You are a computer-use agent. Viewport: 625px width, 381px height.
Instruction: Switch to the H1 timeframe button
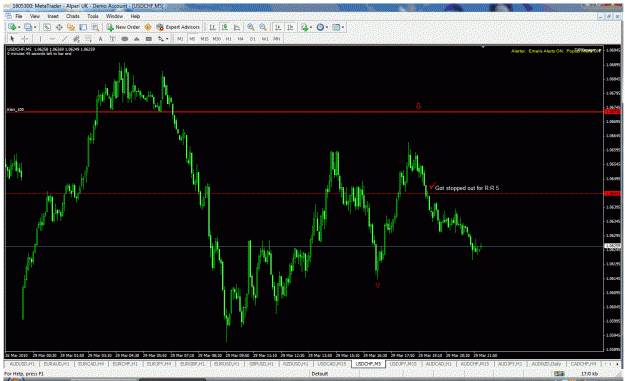(x=228, y=39)
